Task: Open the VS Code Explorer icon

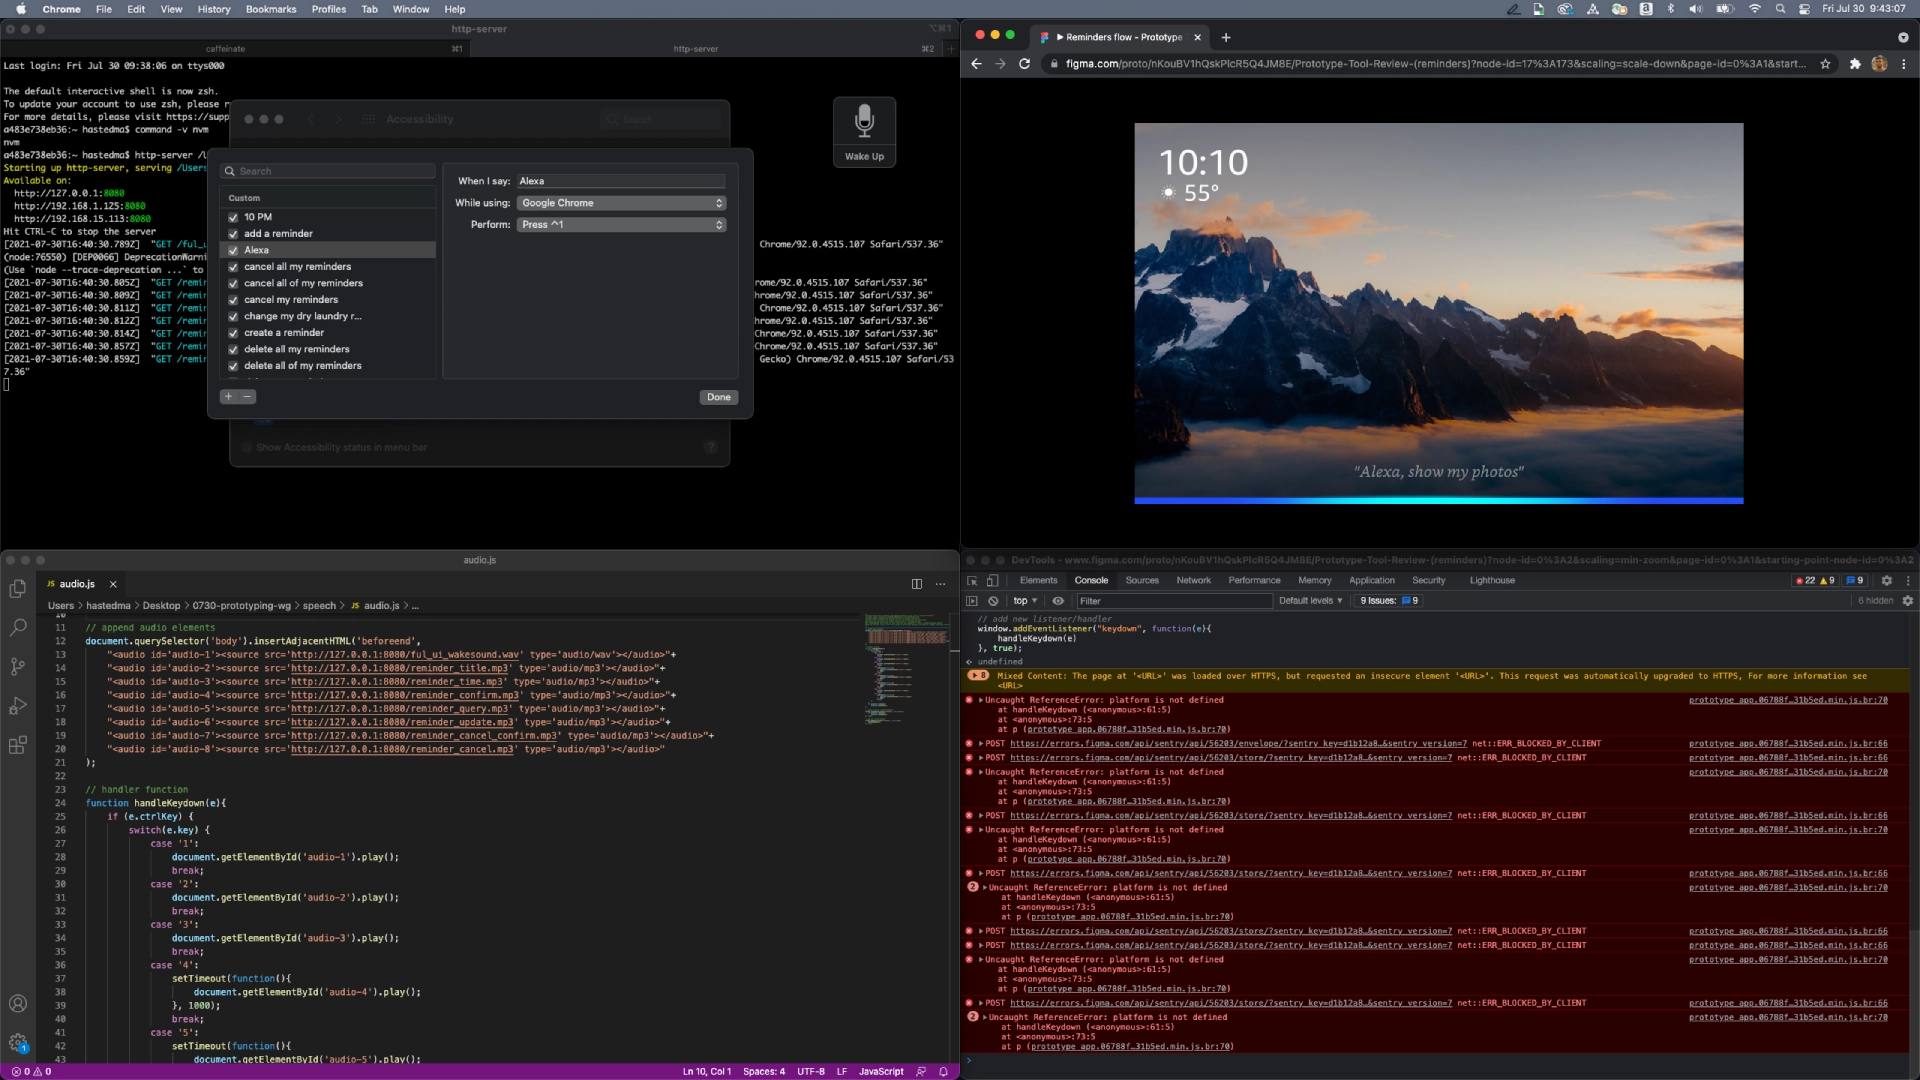Action: [17, 589]
